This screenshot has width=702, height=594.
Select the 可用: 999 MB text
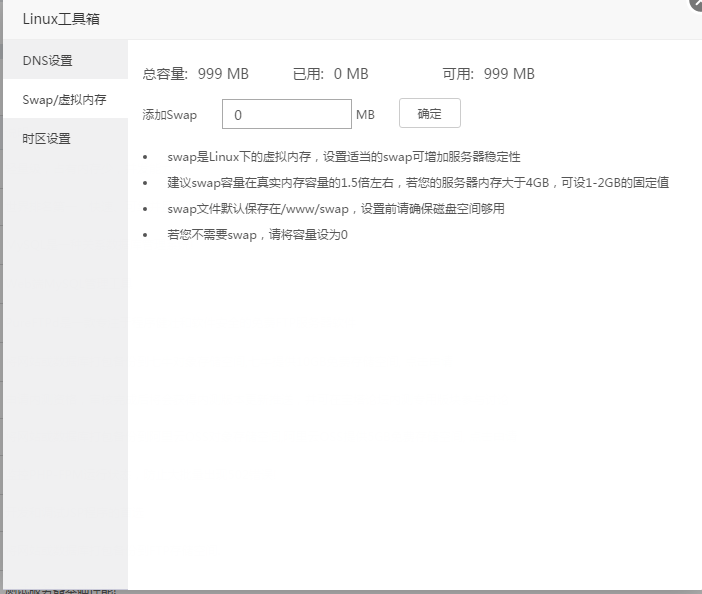click(x=488, y=74)
